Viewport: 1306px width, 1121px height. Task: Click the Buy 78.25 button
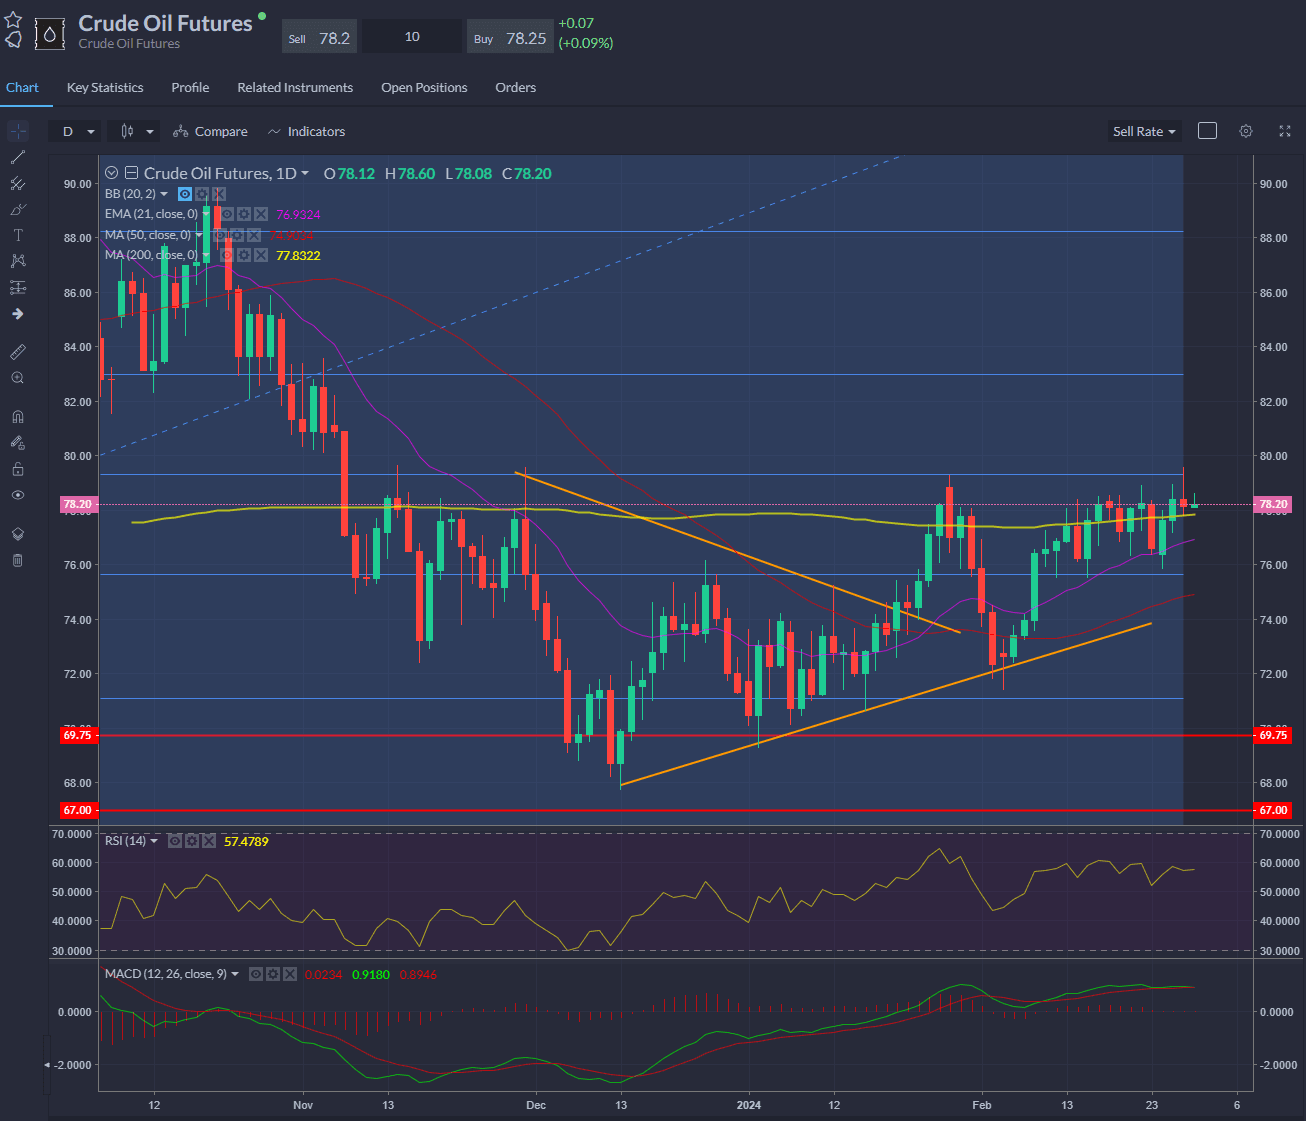(x=510, y=37)
